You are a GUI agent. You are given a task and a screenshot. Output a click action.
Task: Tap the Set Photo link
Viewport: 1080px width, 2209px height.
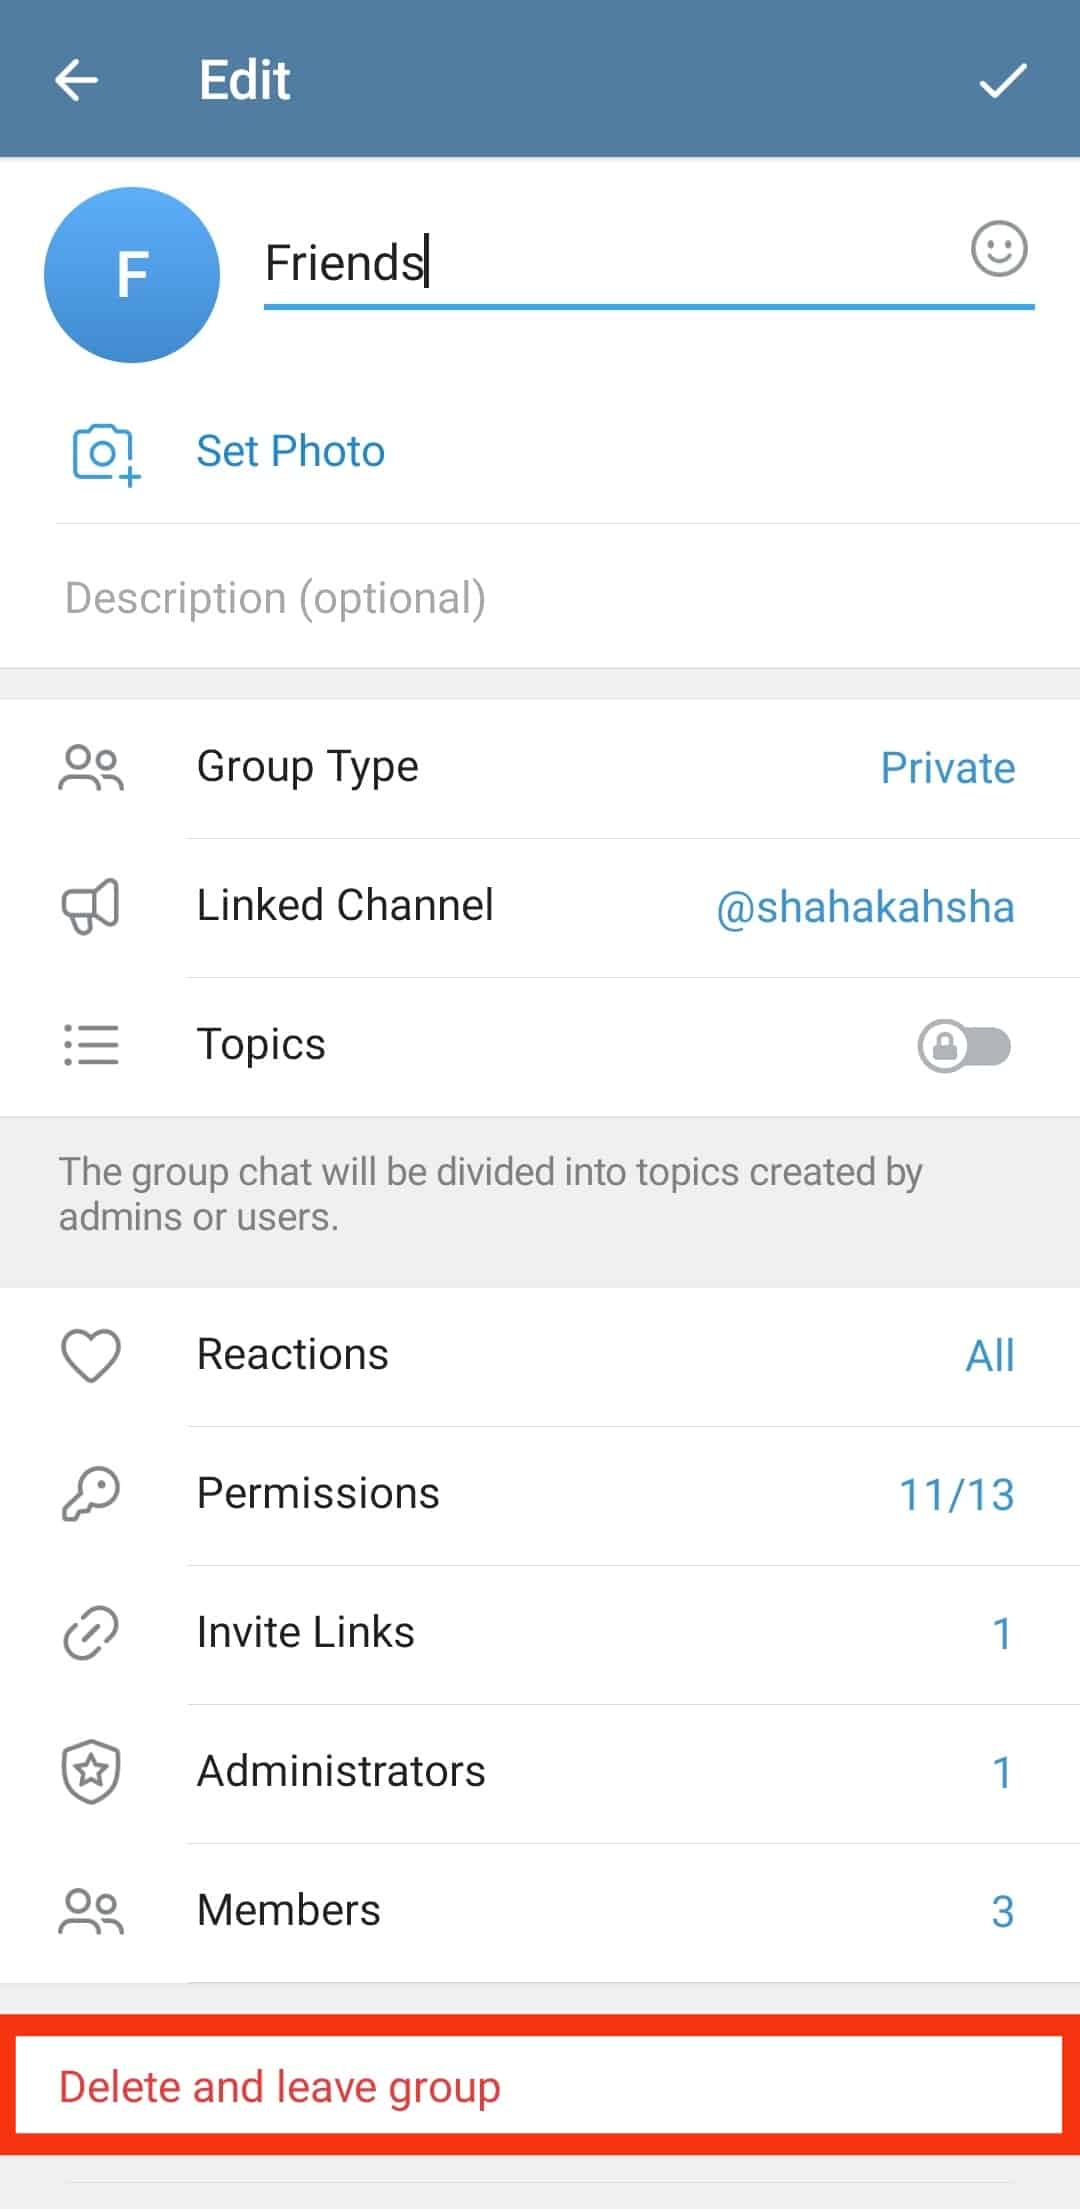pos(290,451)
